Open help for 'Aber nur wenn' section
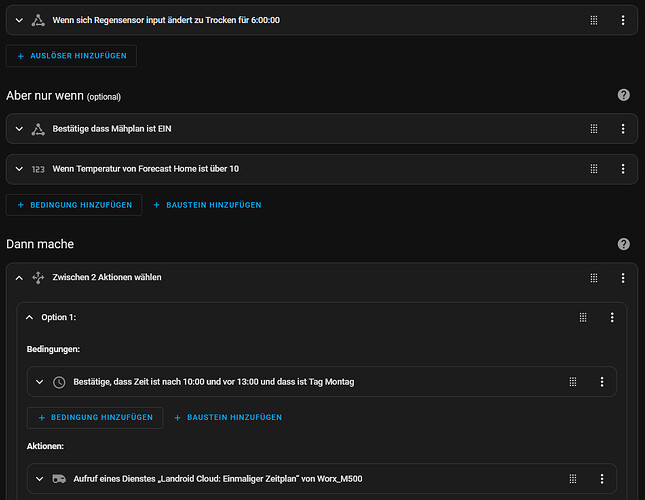The height and width of the screenshot is (500, 645). [x=624, y=95]
